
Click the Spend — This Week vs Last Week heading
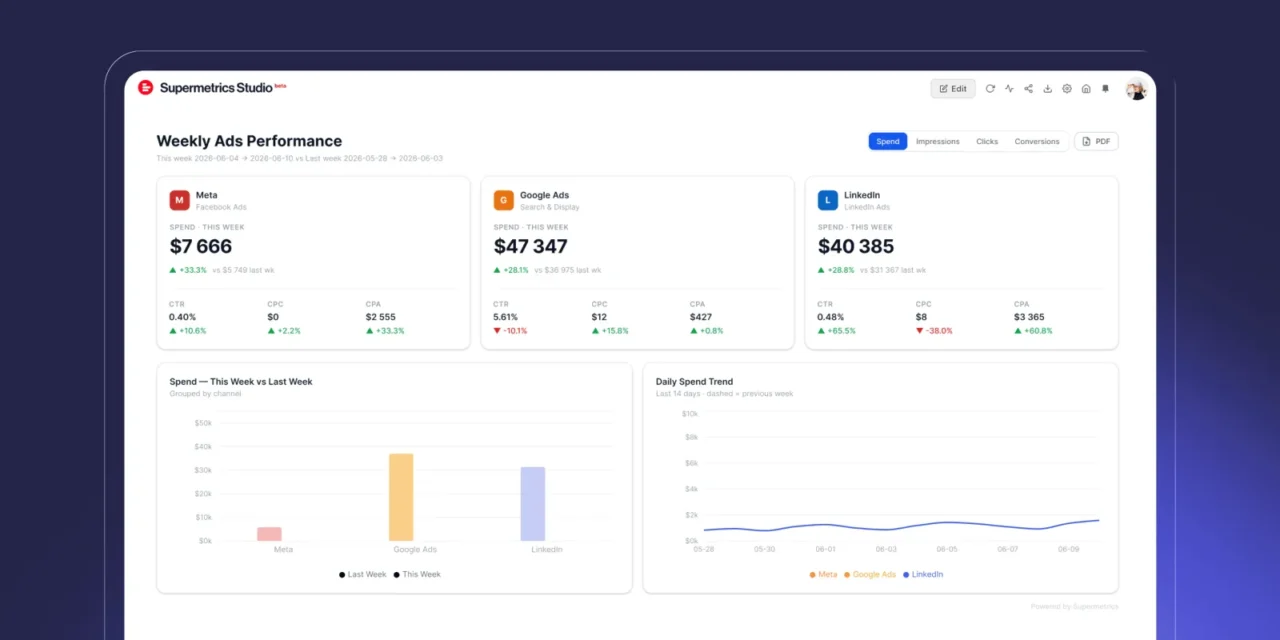click(241, 381)
